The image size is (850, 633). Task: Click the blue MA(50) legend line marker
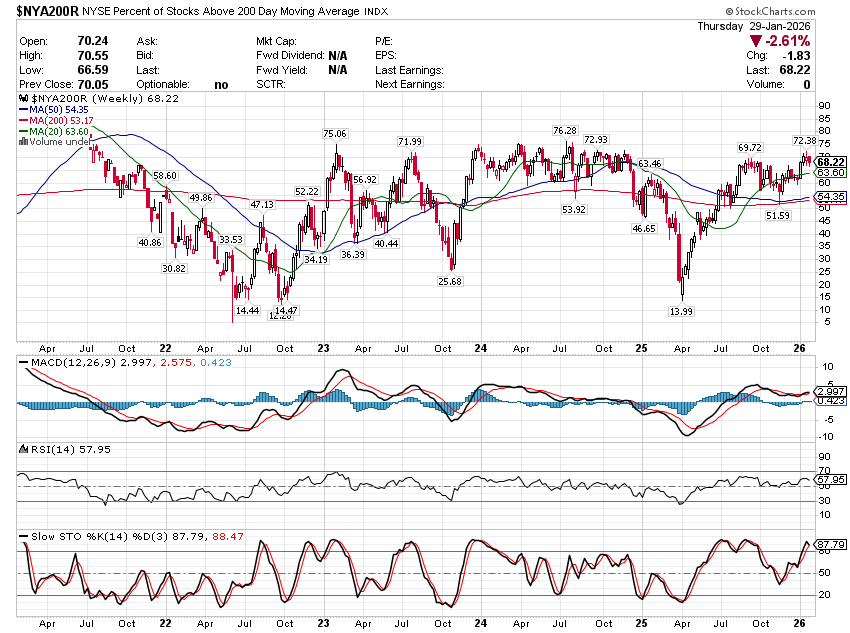[x=24, y=111]
